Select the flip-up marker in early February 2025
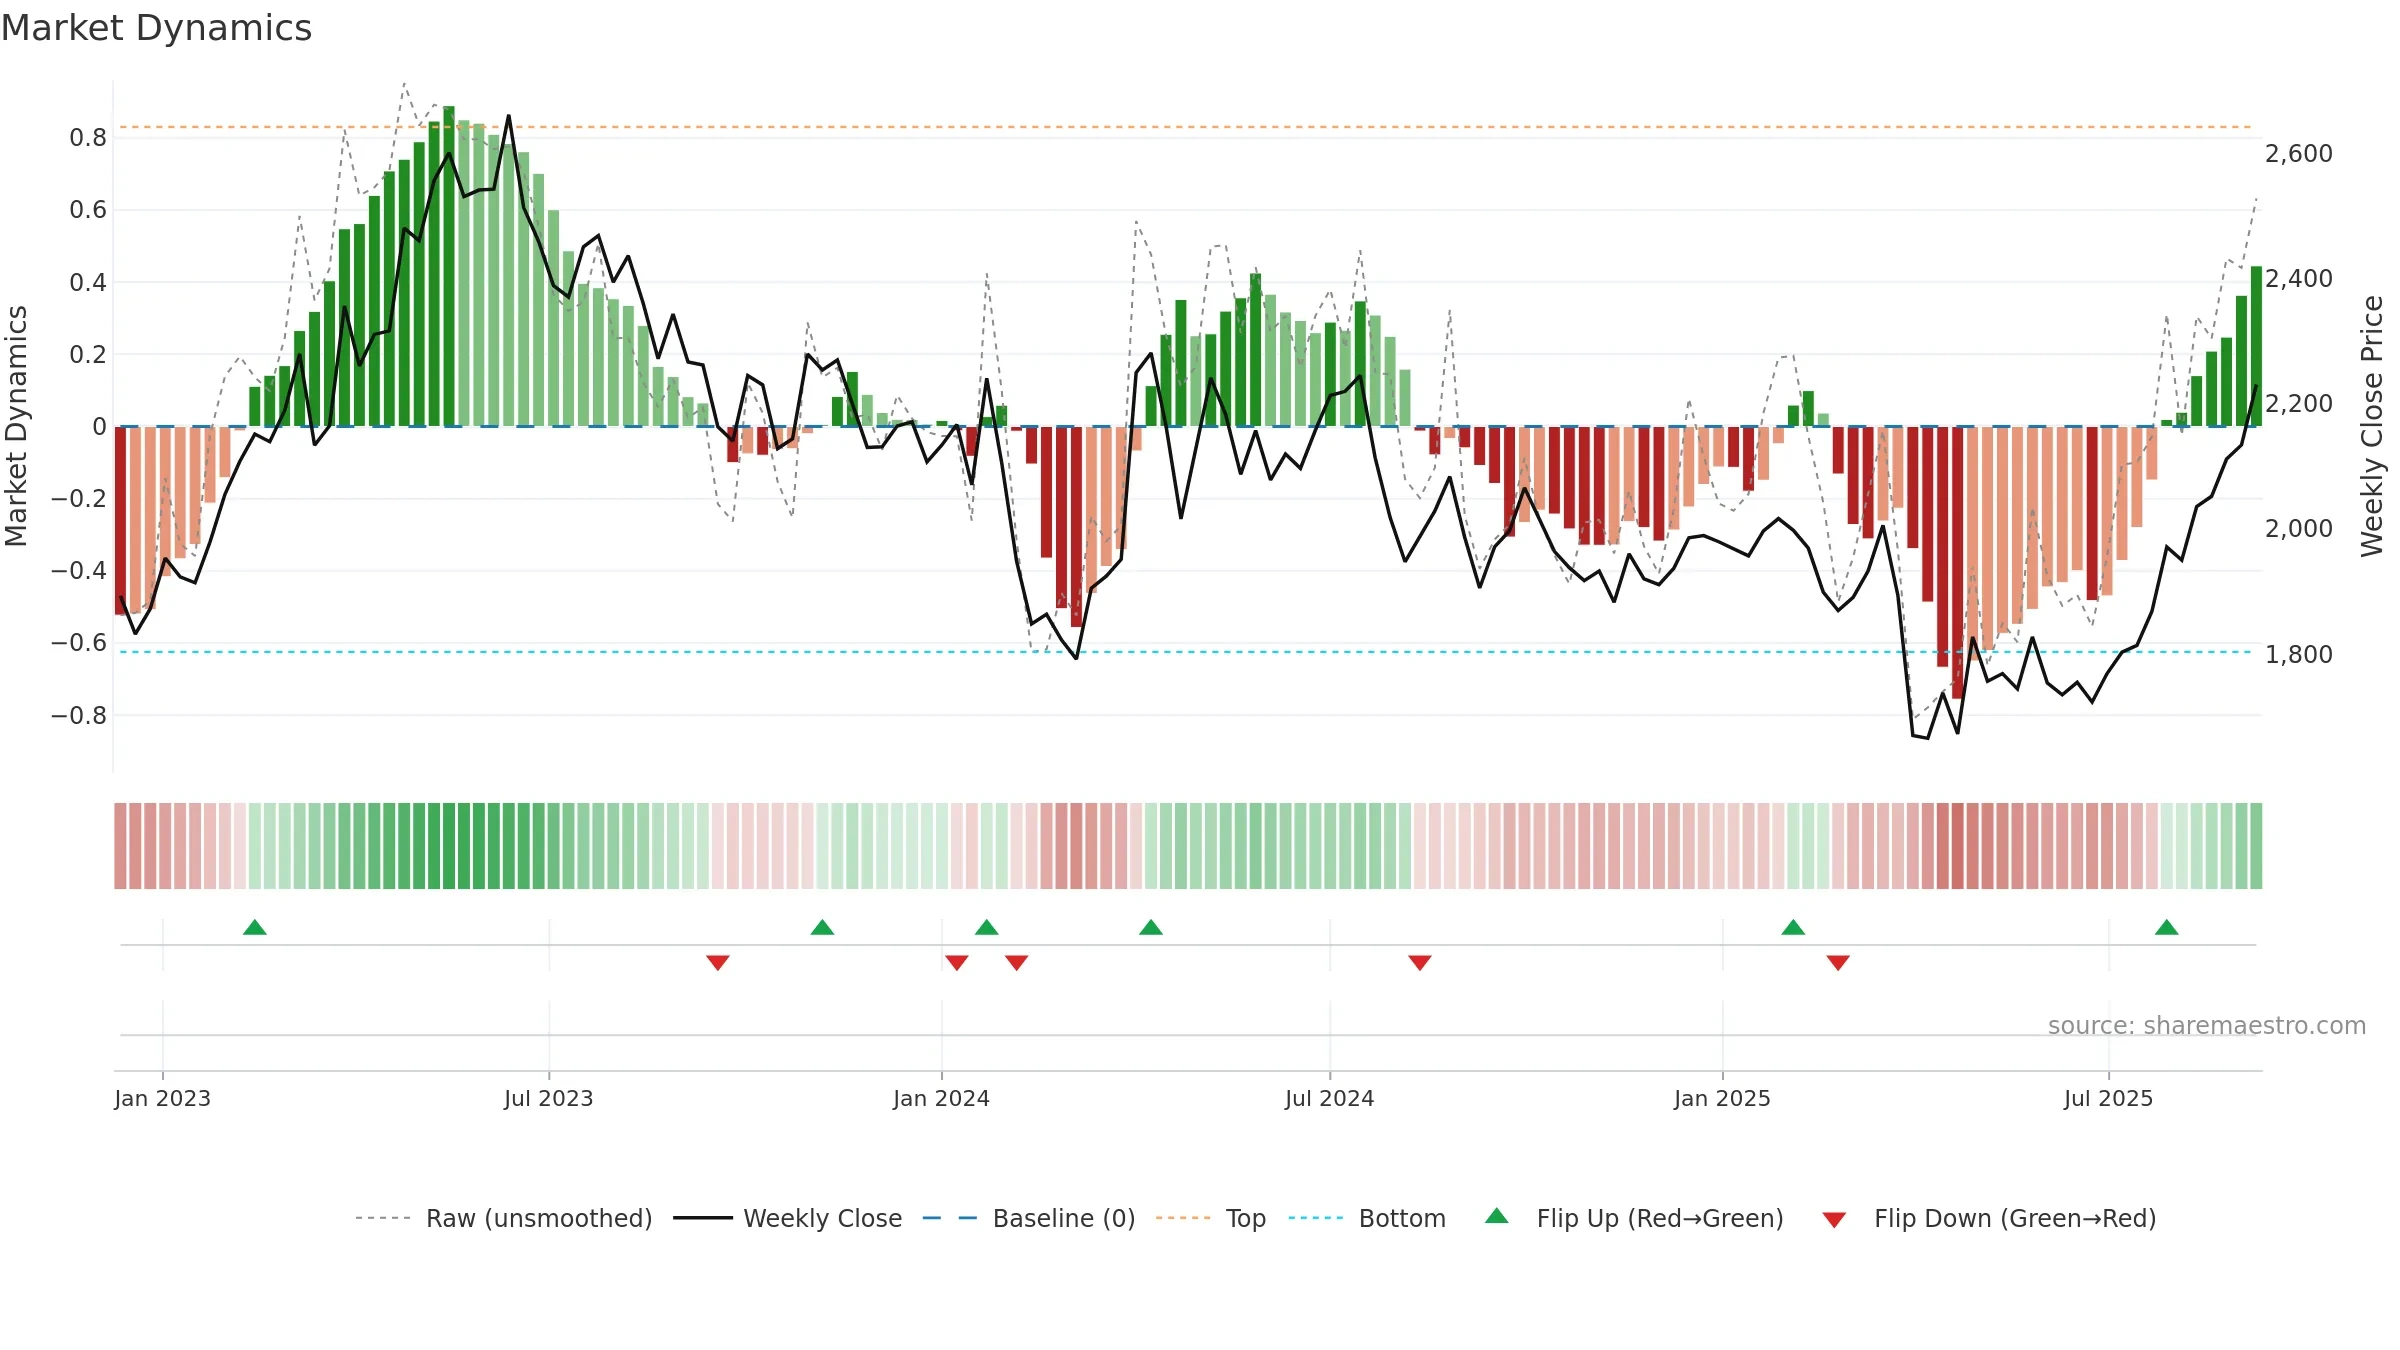Image resolution: width=2400 pixels, height=1350 pixels. click(x=1793, y=927)
